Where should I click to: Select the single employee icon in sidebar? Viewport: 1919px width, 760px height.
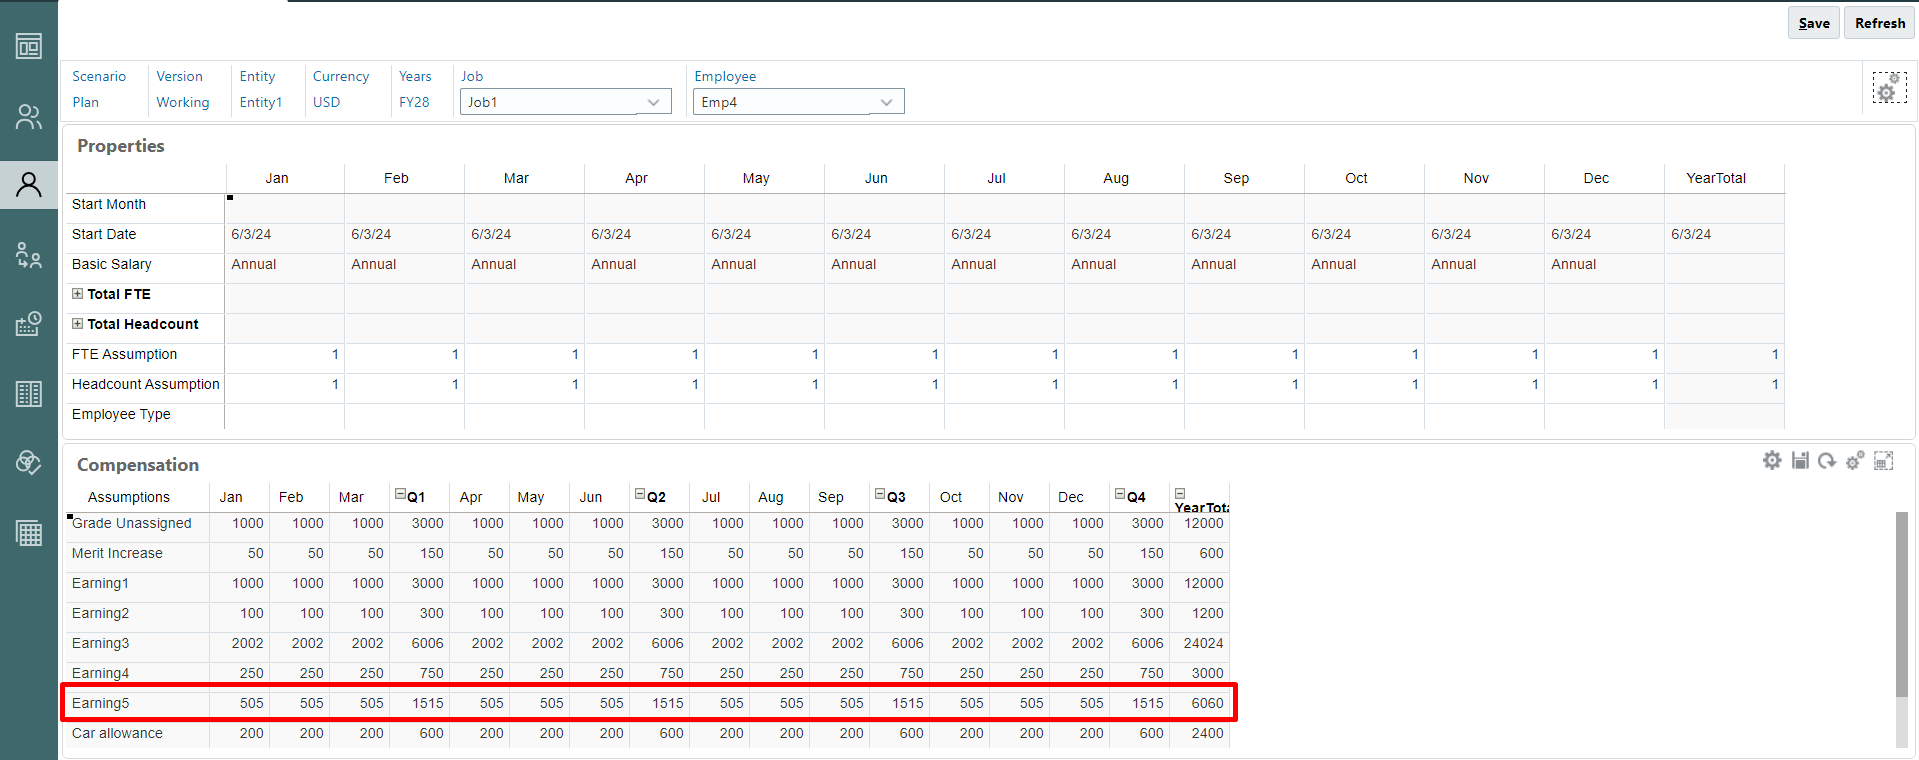(x=29, y=185)
